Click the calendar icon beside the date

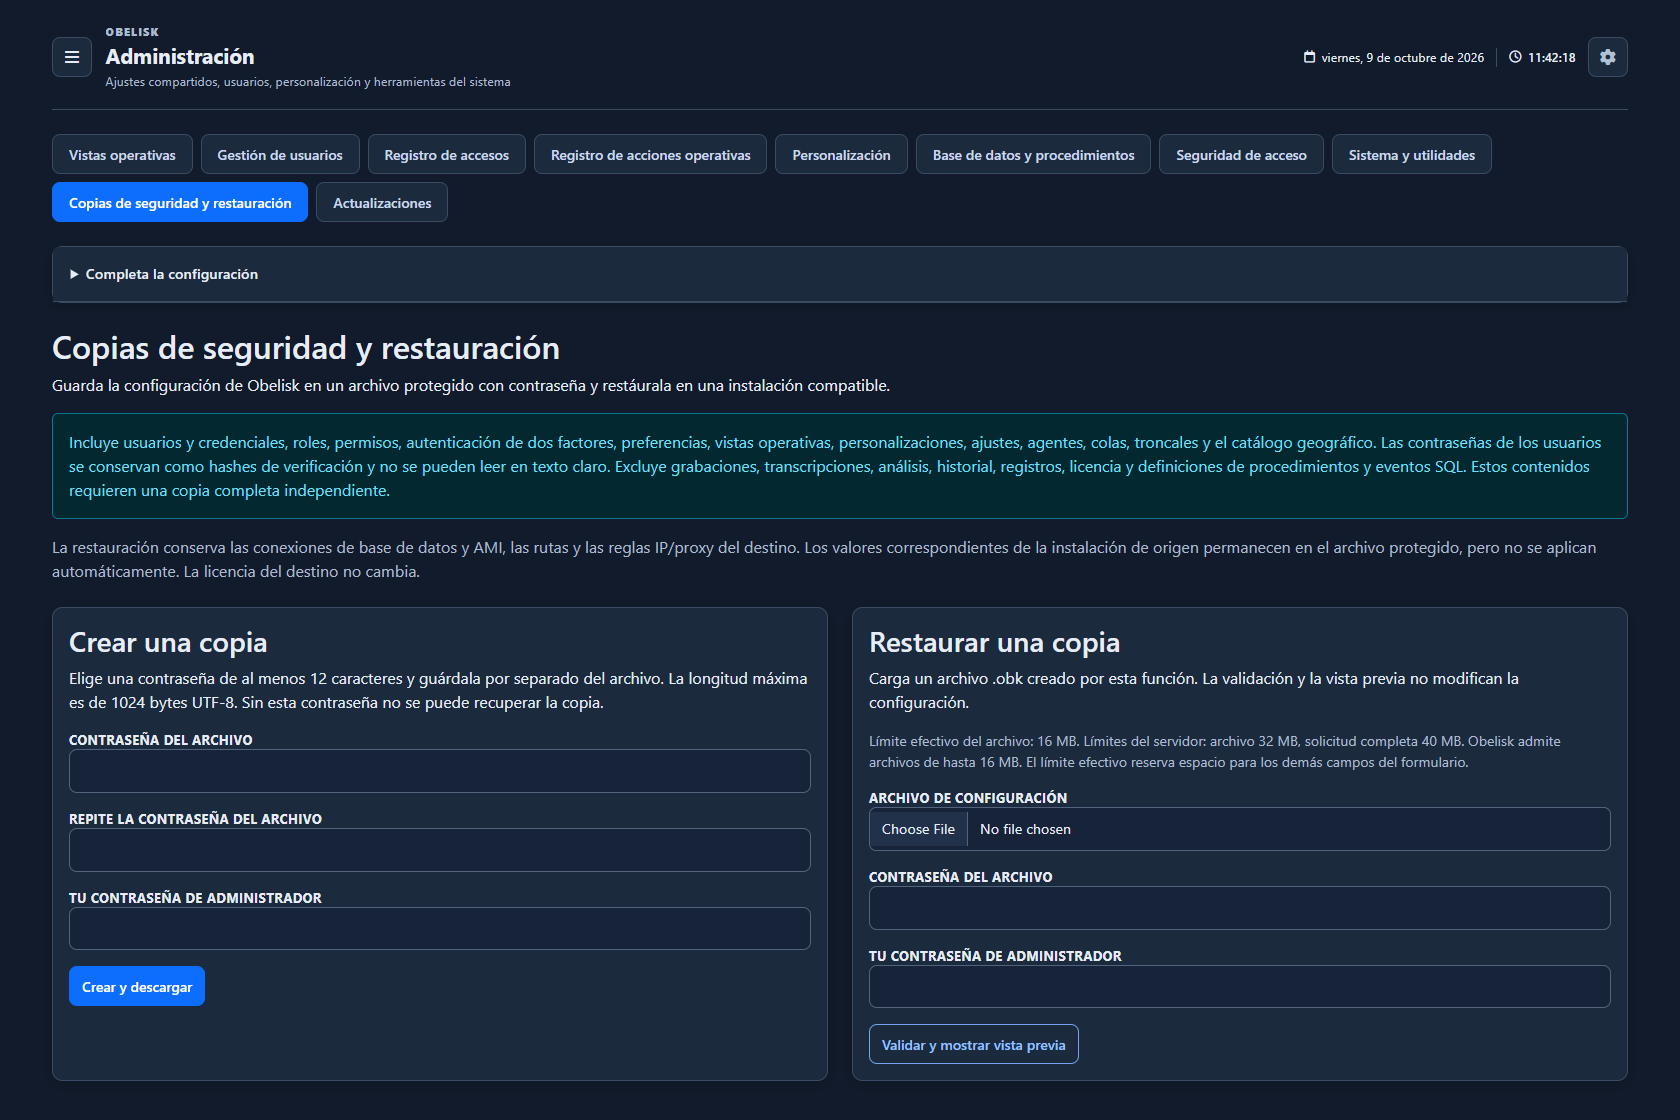1310,57
